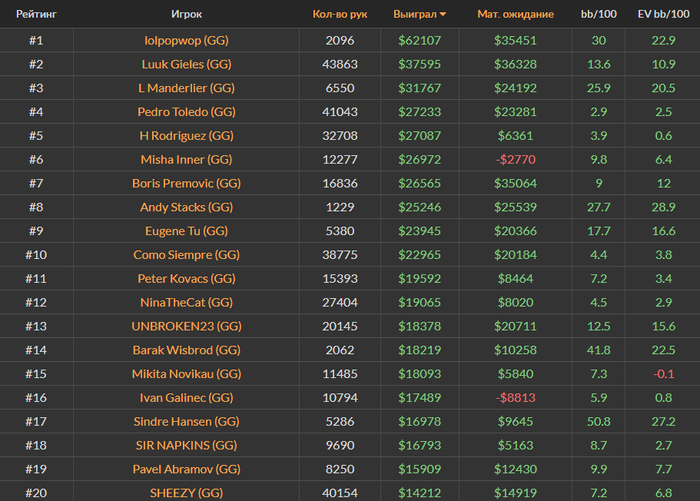
Task: Open lolpopwop (GG) player profile
Action: [x=186, y=41]
